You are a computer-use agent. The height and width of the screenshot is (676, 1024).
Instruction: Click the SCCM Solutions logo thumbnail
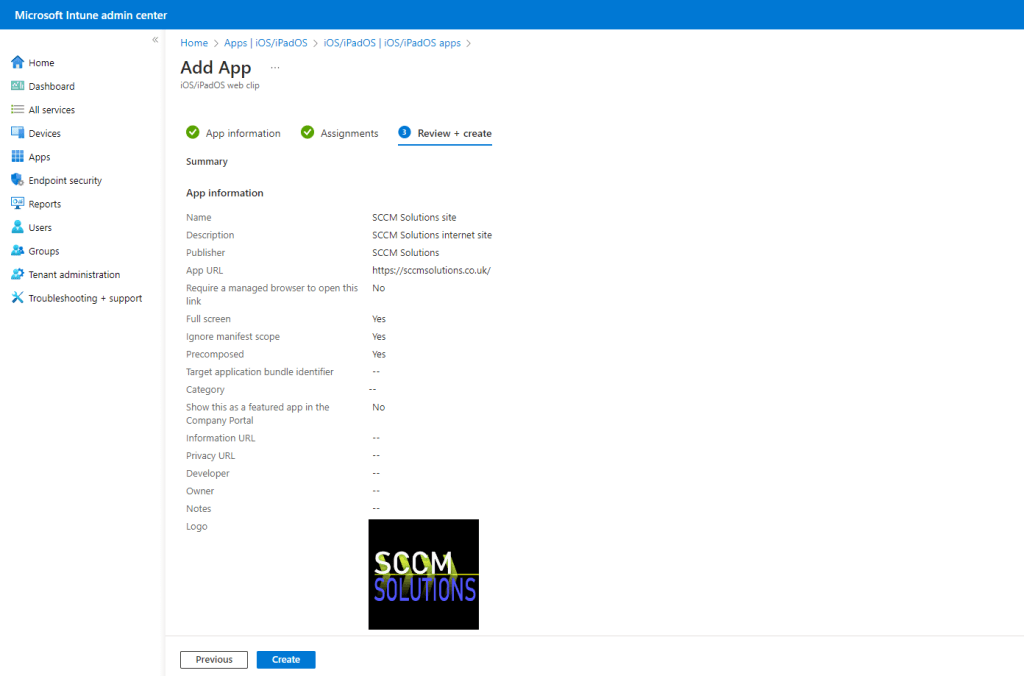pos(423,574)
